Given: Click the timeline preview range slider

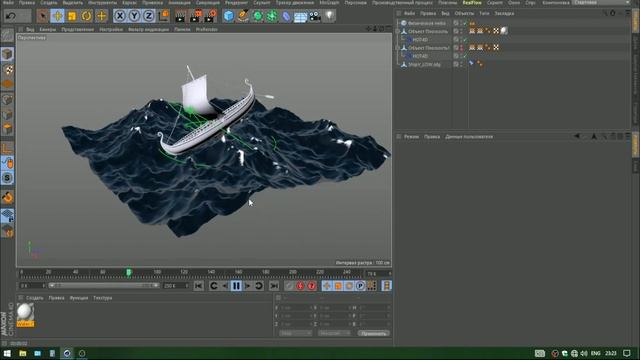Looking at the screenshot, I should pyautogui.click(x=104, y=286).
